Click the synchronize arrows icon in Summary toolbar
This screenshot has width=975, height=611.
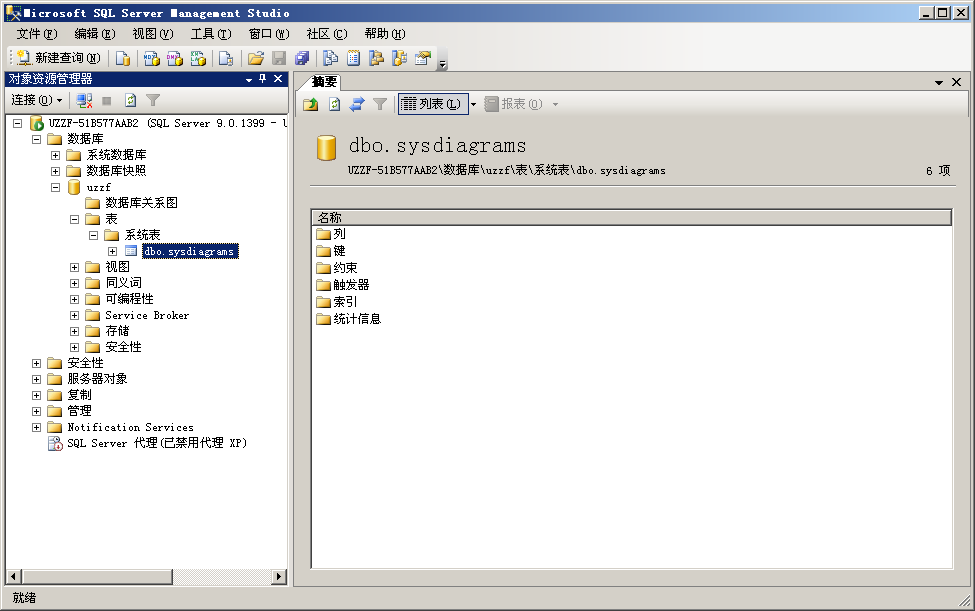357,104
